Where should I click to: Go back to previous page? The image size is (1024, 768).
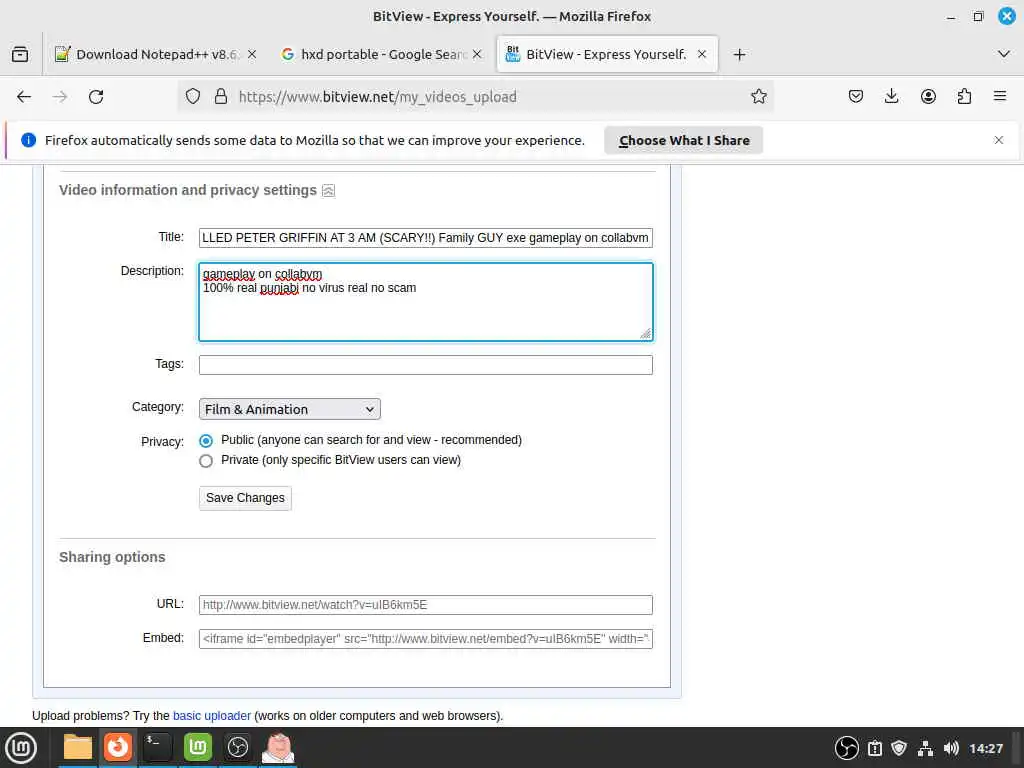[24, 97]
